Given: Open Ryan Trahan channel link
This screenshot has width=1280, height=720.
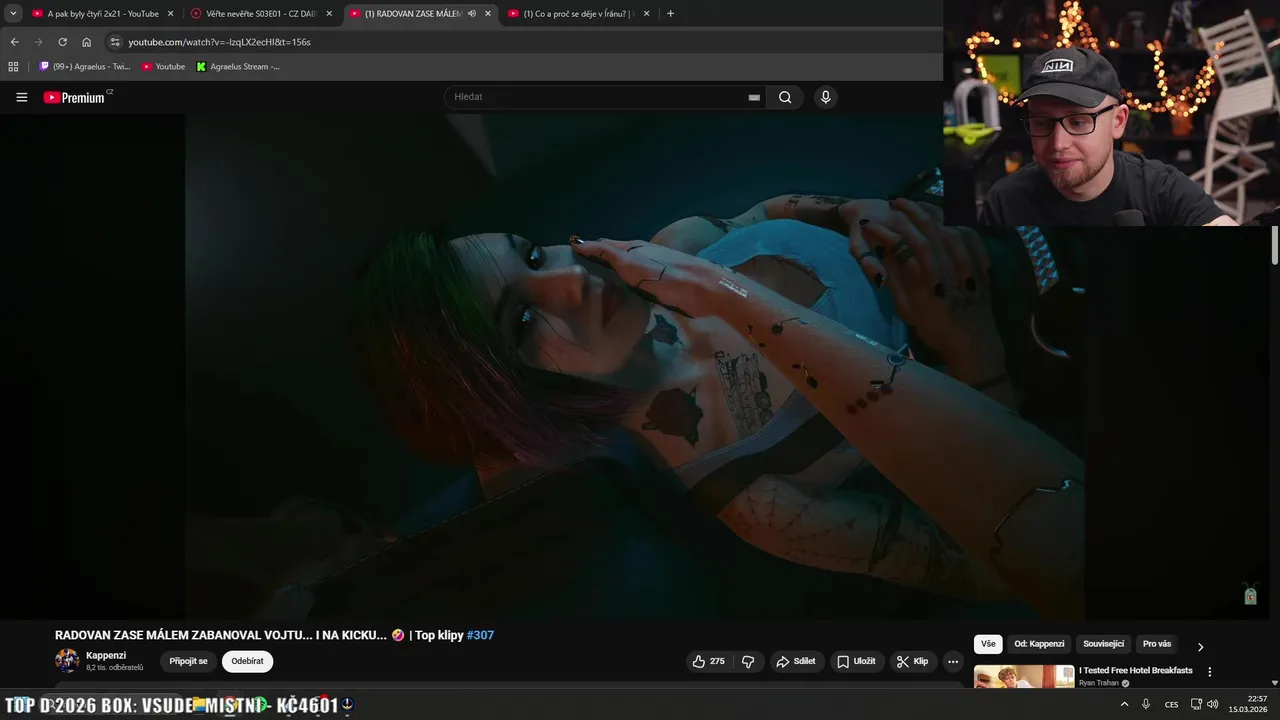Looking at the screenshot, I should [x=1099, y=683].
